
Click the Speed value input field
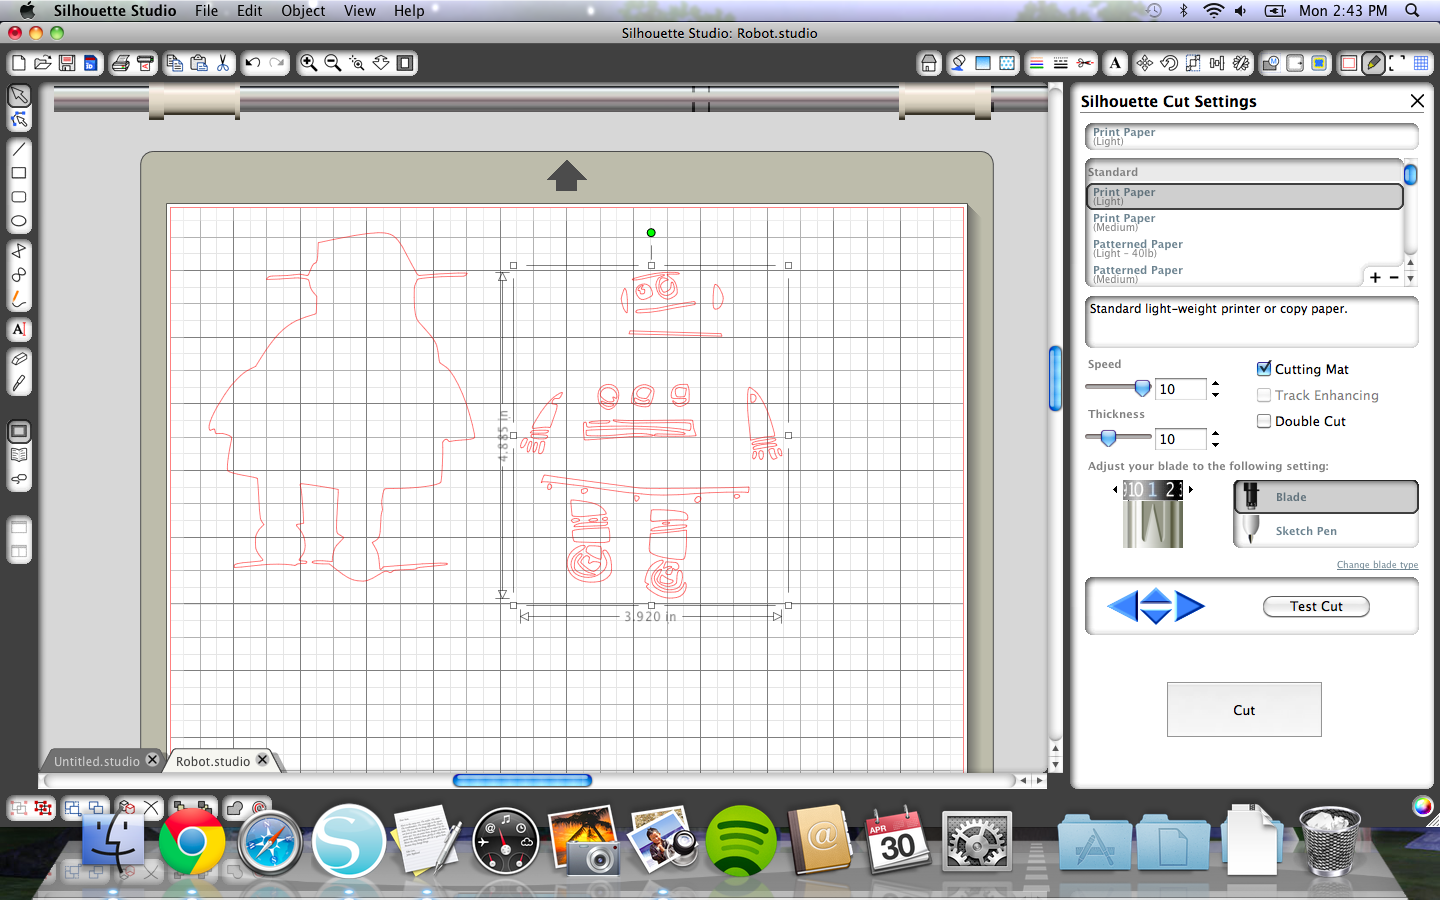pos(1181,389)
